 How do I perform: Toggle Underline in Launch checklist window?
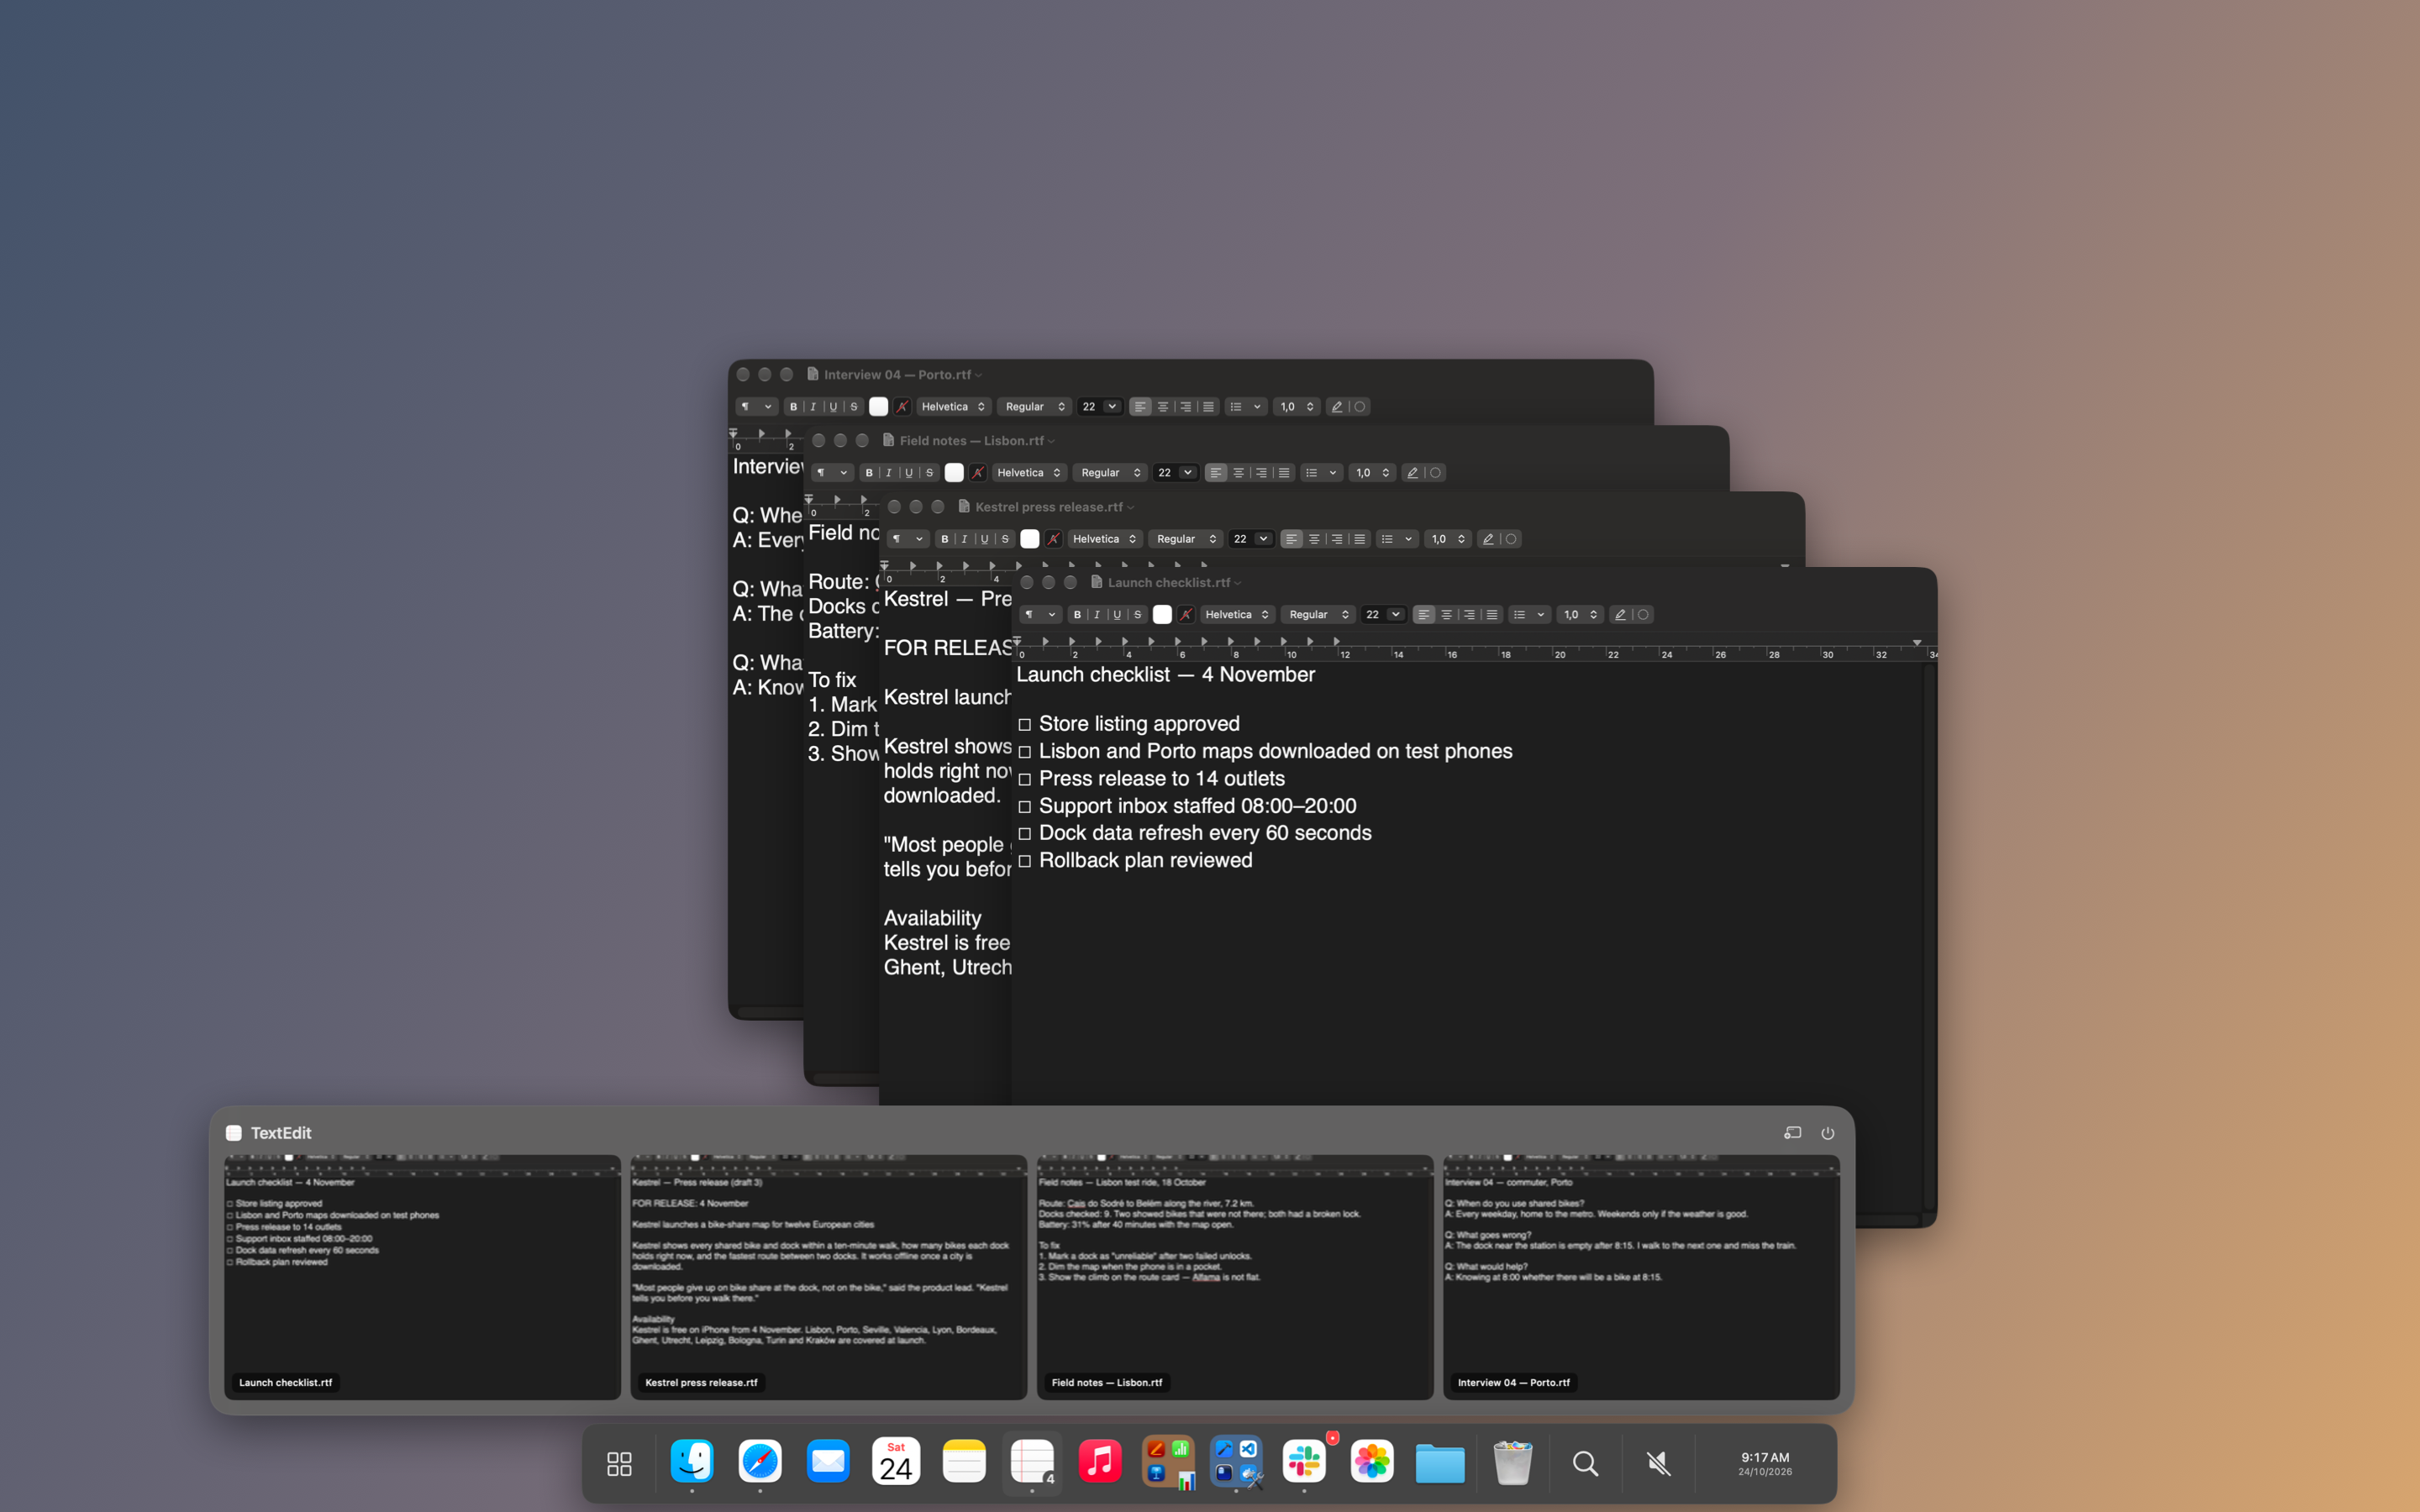tap(1117, 614)
